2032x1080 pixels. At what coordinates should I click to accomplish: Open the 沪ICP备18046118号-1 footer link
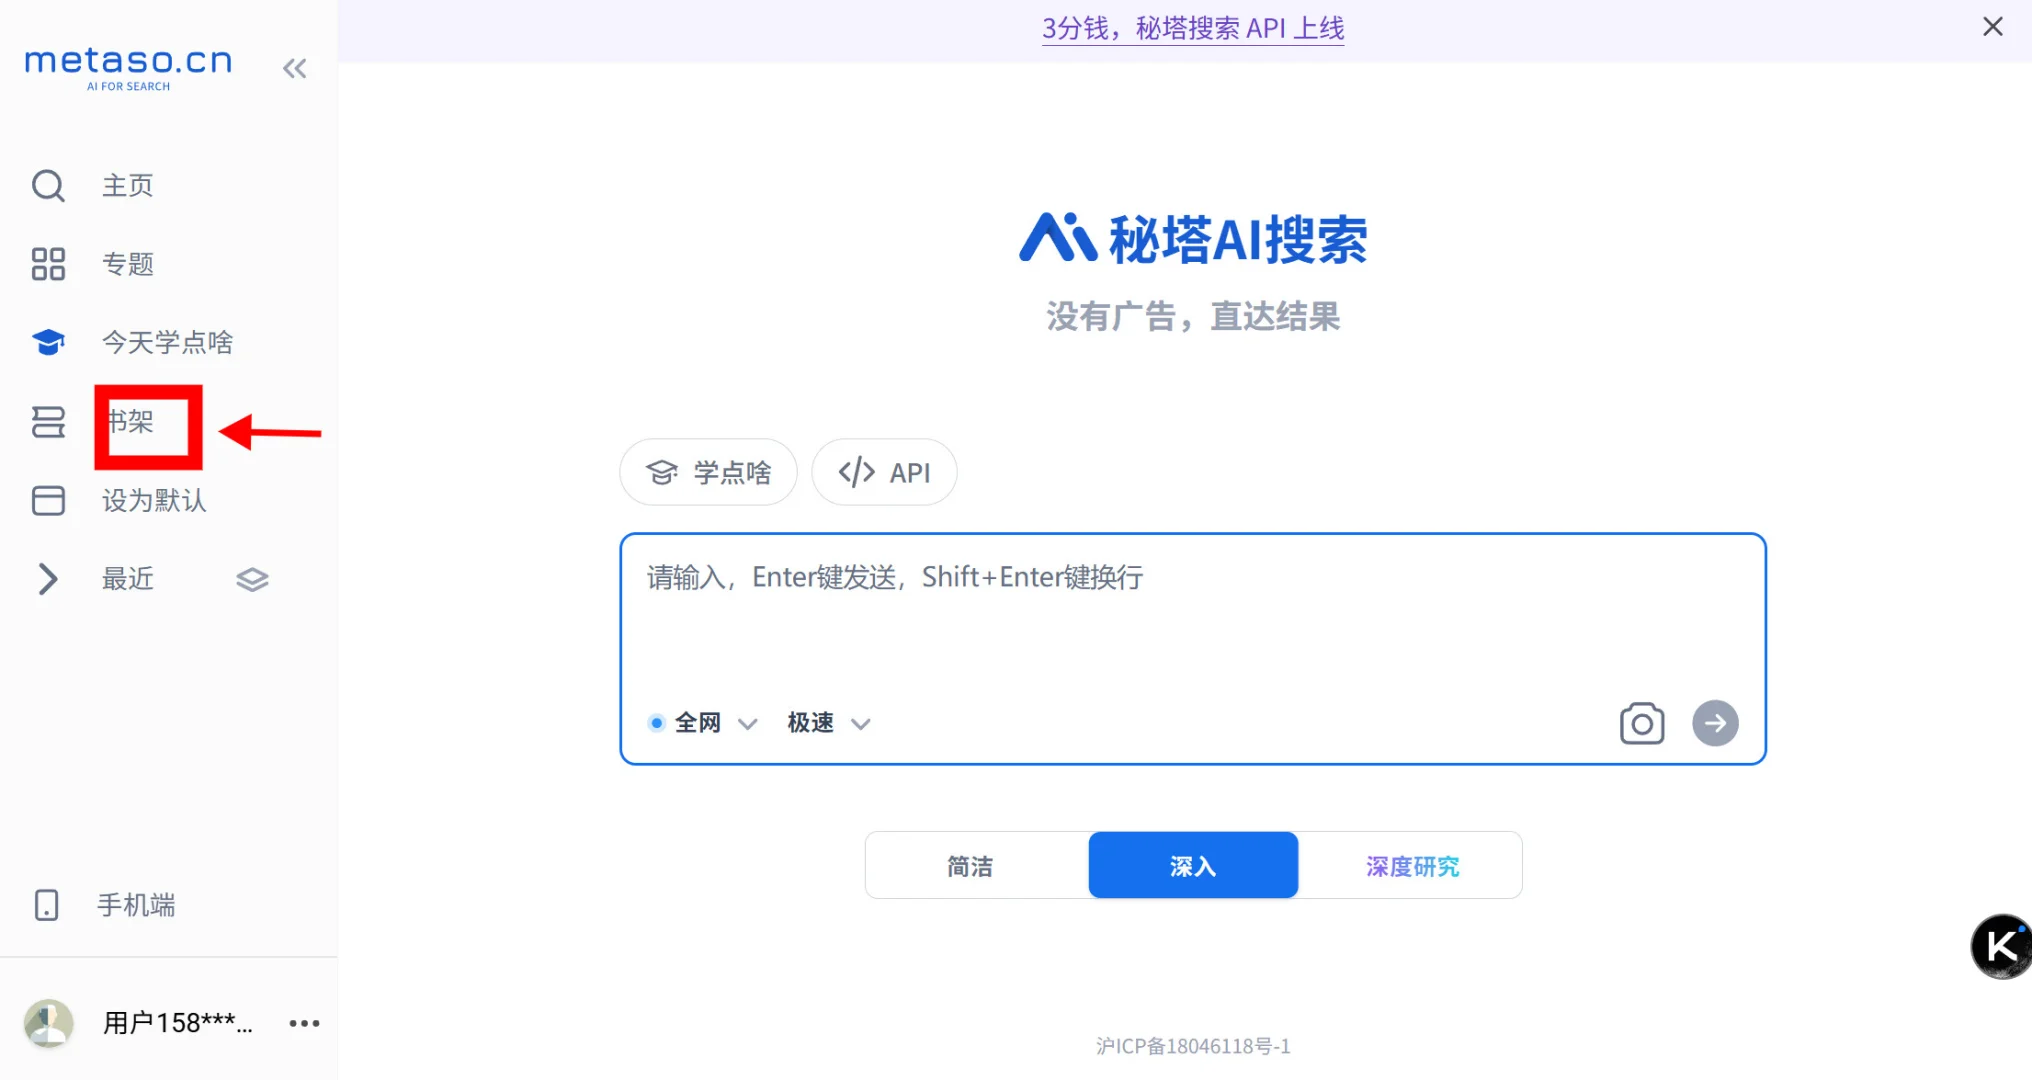tap(1193, 1046)
